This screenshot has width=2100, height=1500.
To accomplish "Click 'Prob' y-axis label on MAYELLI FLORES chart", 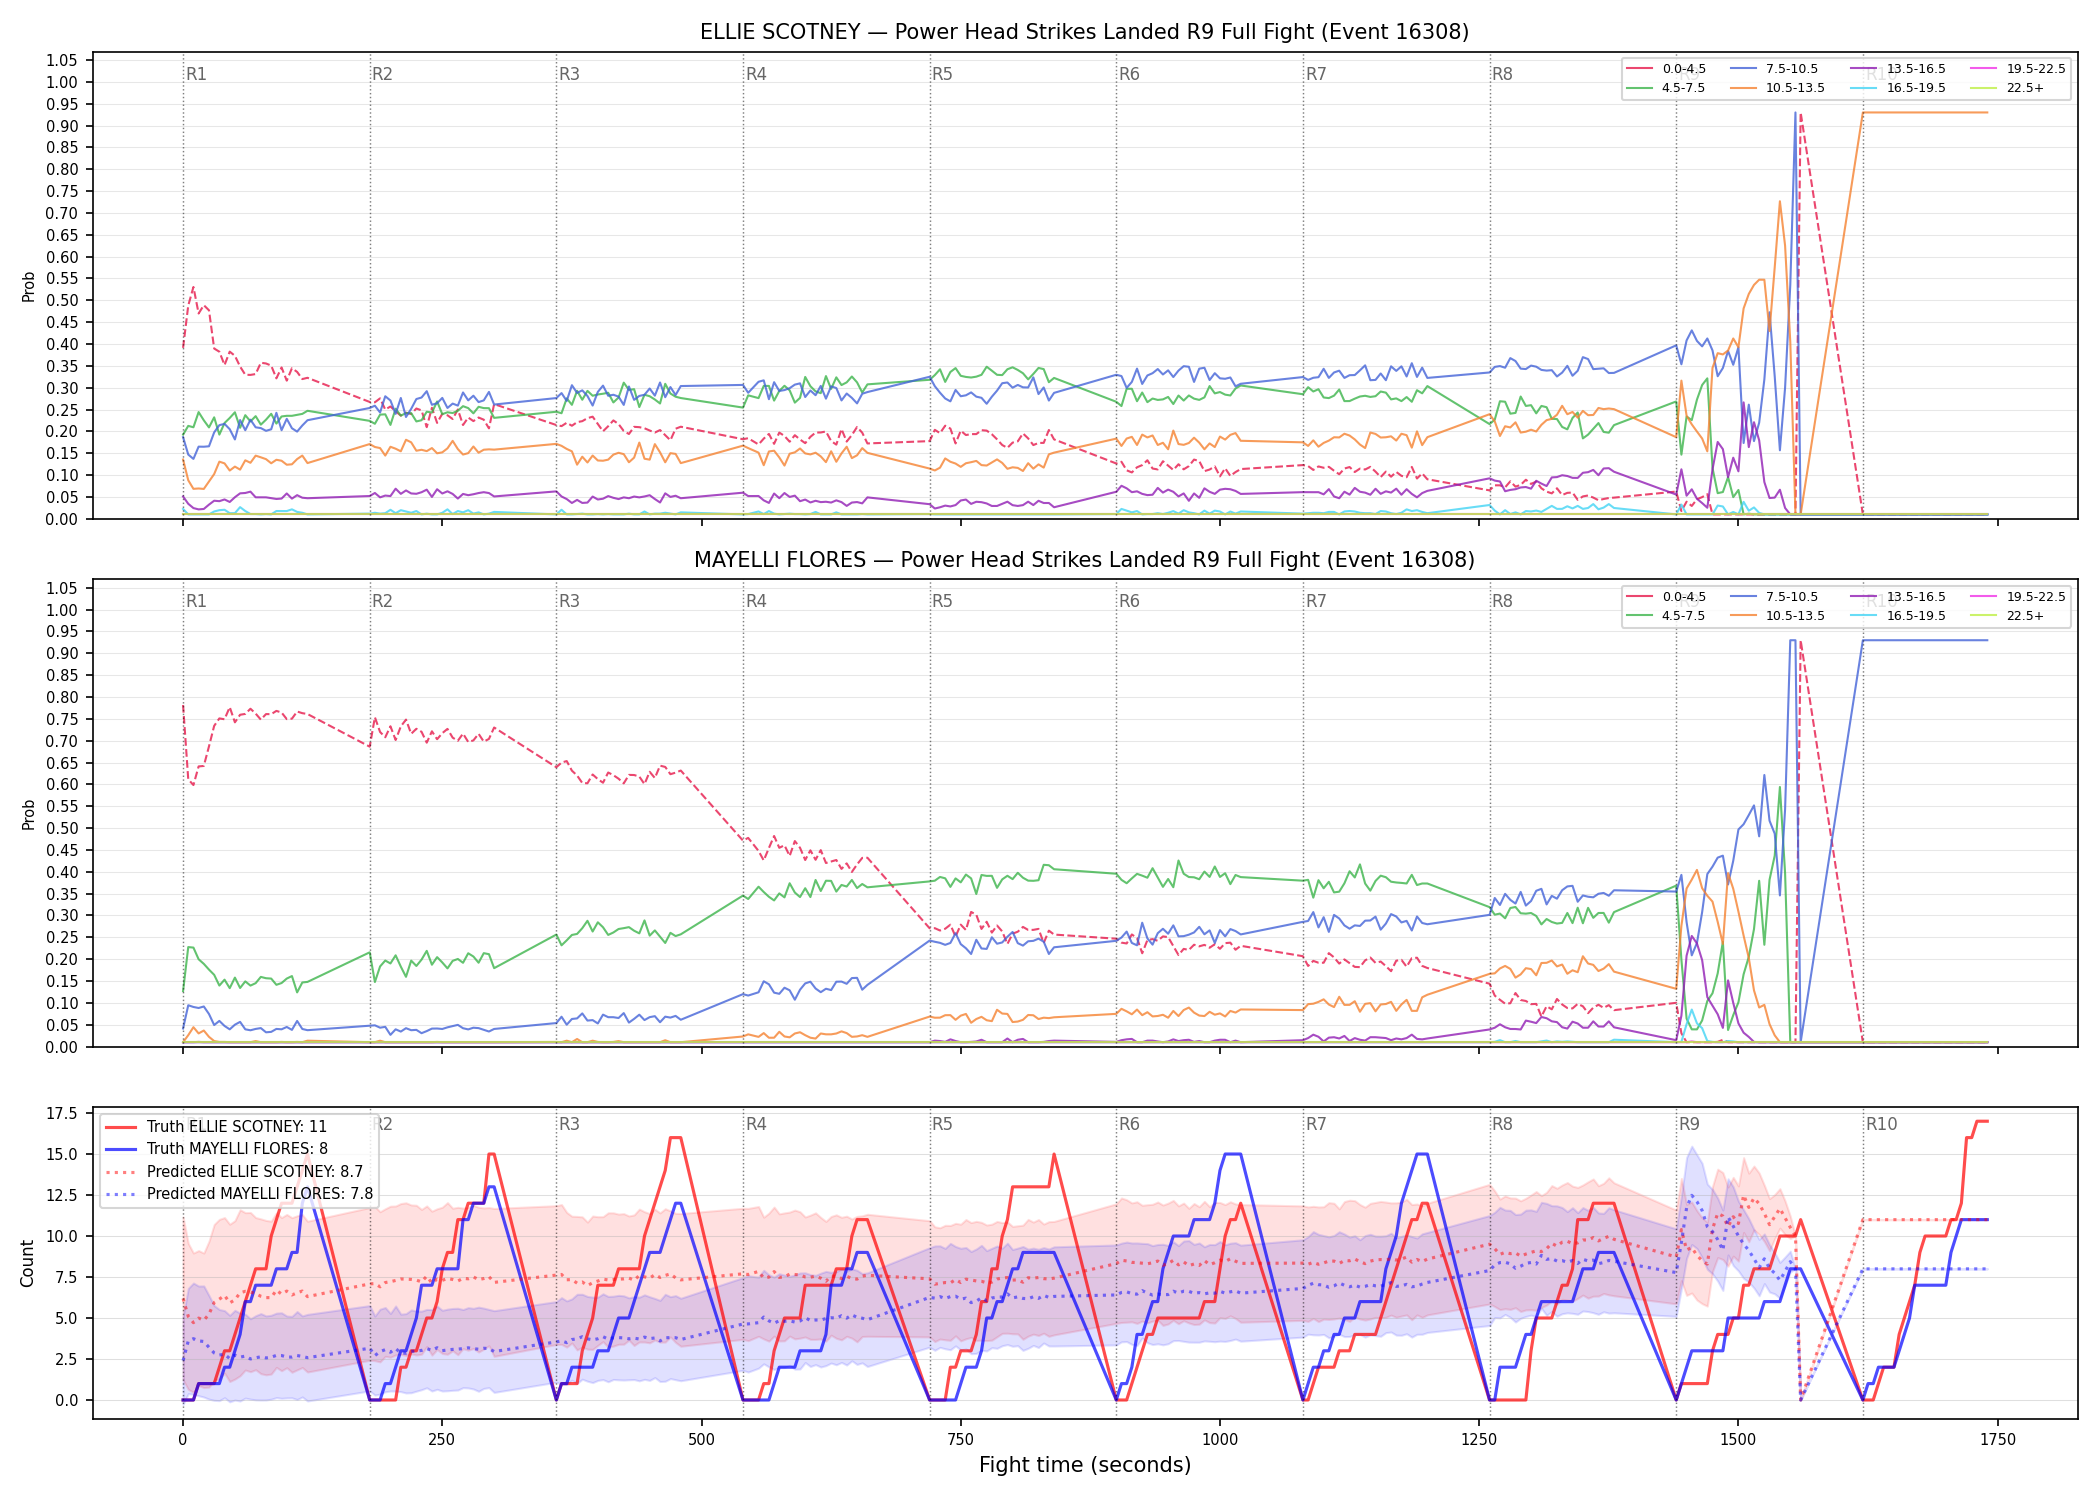I will tap(29, 814).
